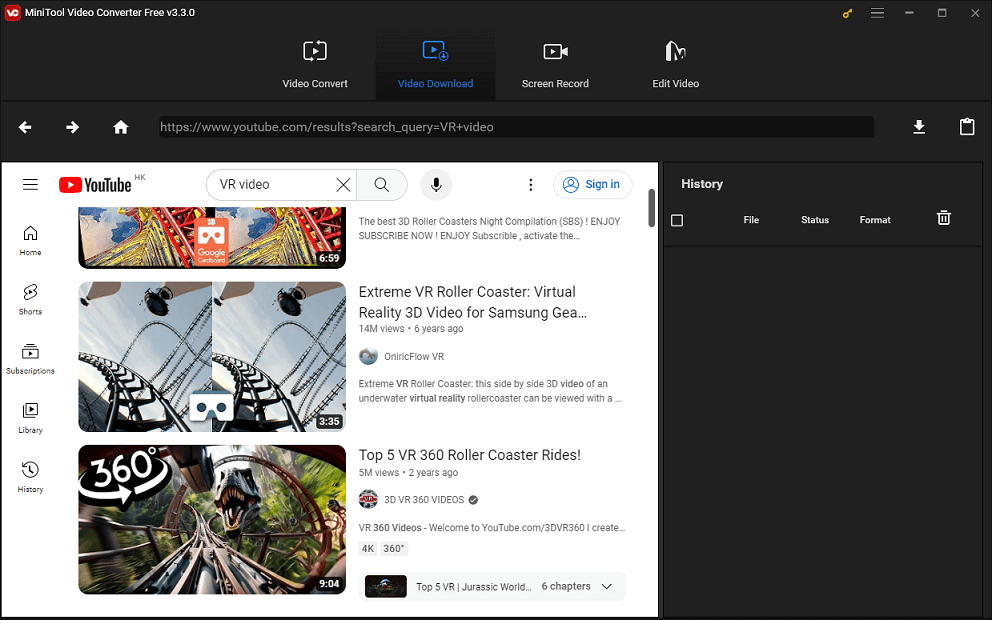Click the 360° badge

(394, 549)
